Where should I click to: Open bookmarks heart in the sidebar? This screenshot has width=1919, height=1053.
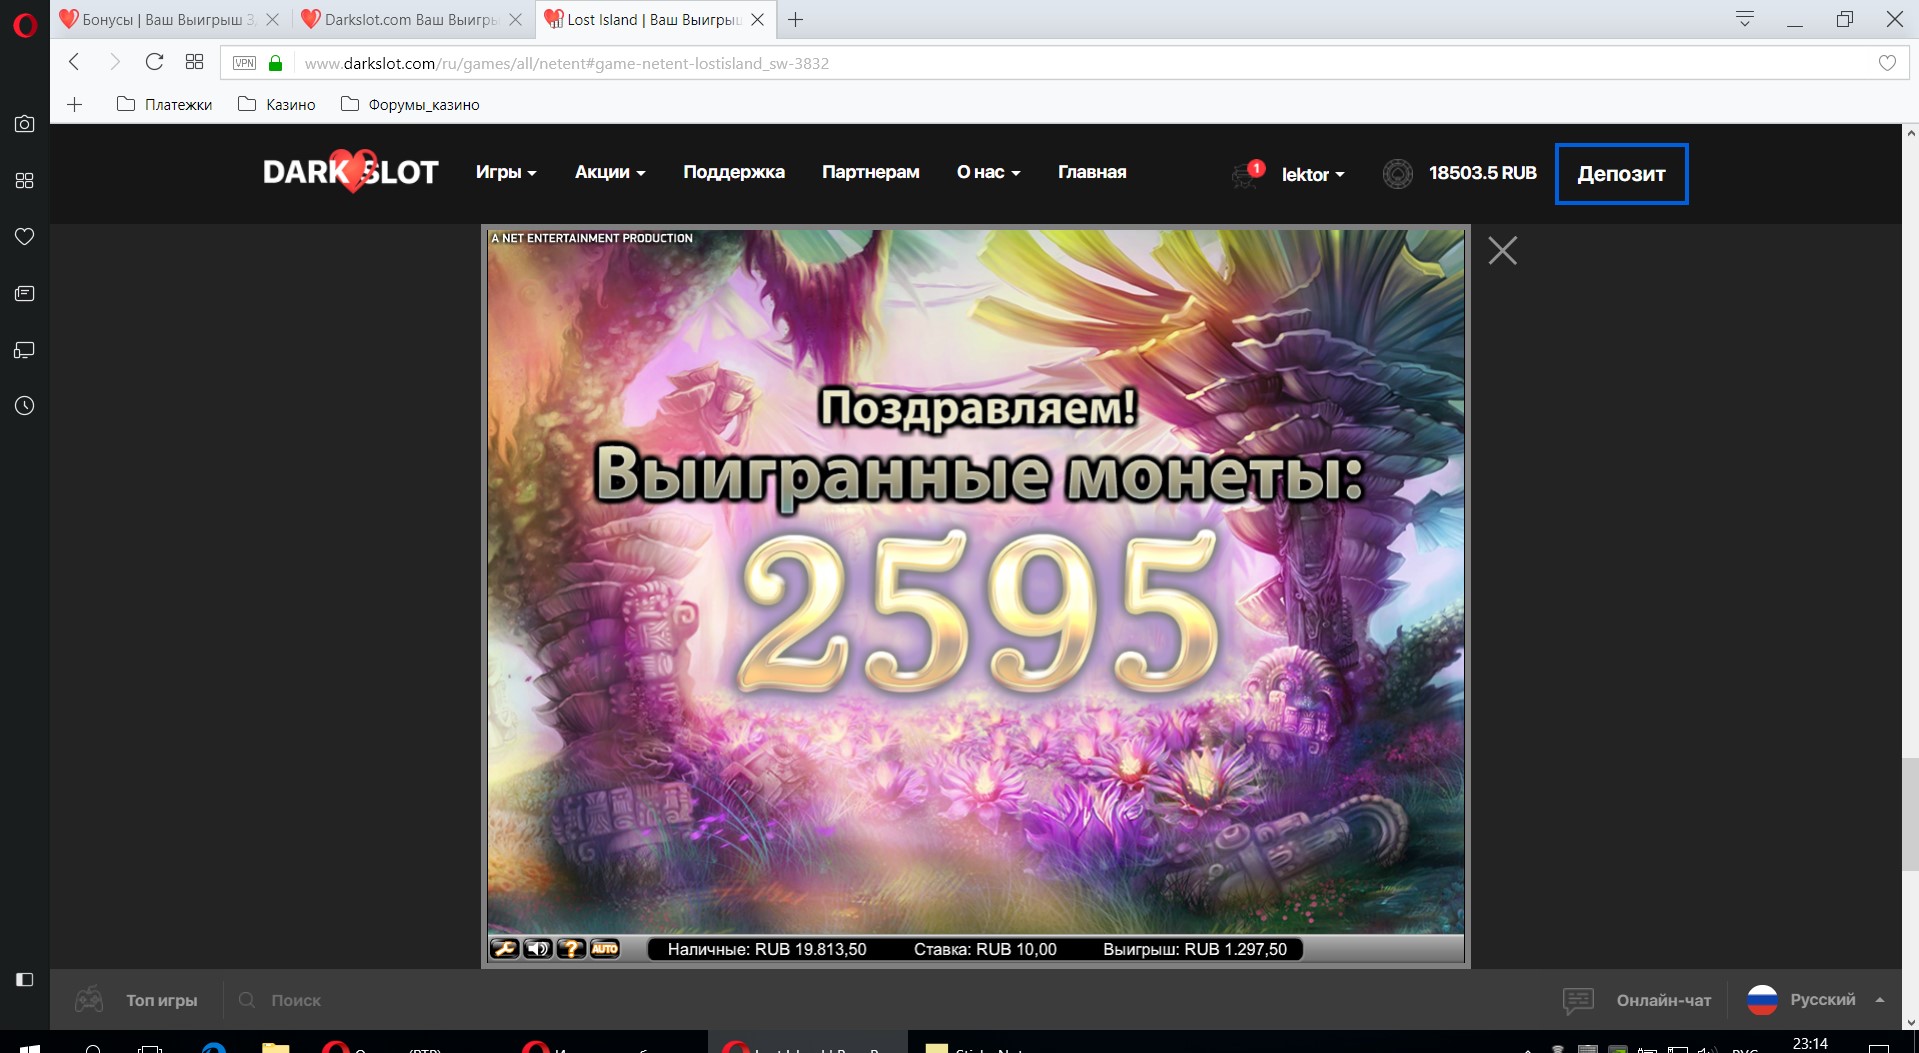click(x=24, y=237)
